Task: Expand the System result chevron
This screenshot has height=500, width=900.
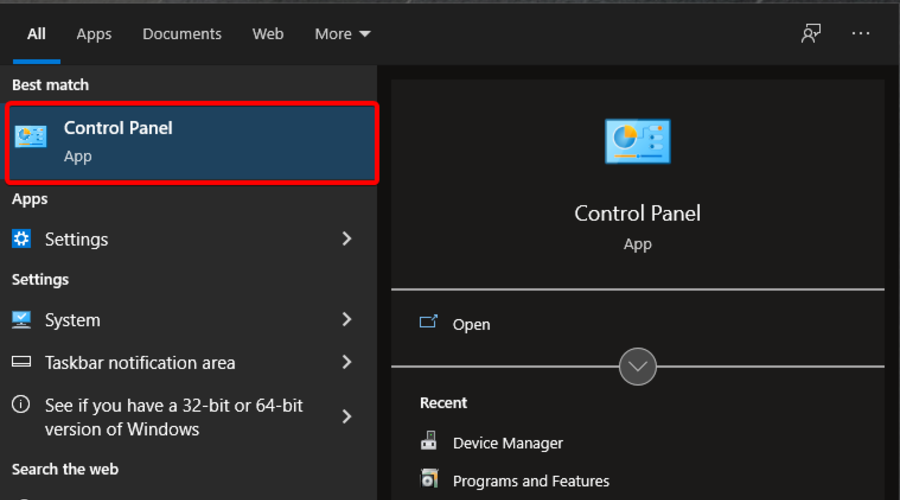Action: point(347,320)
